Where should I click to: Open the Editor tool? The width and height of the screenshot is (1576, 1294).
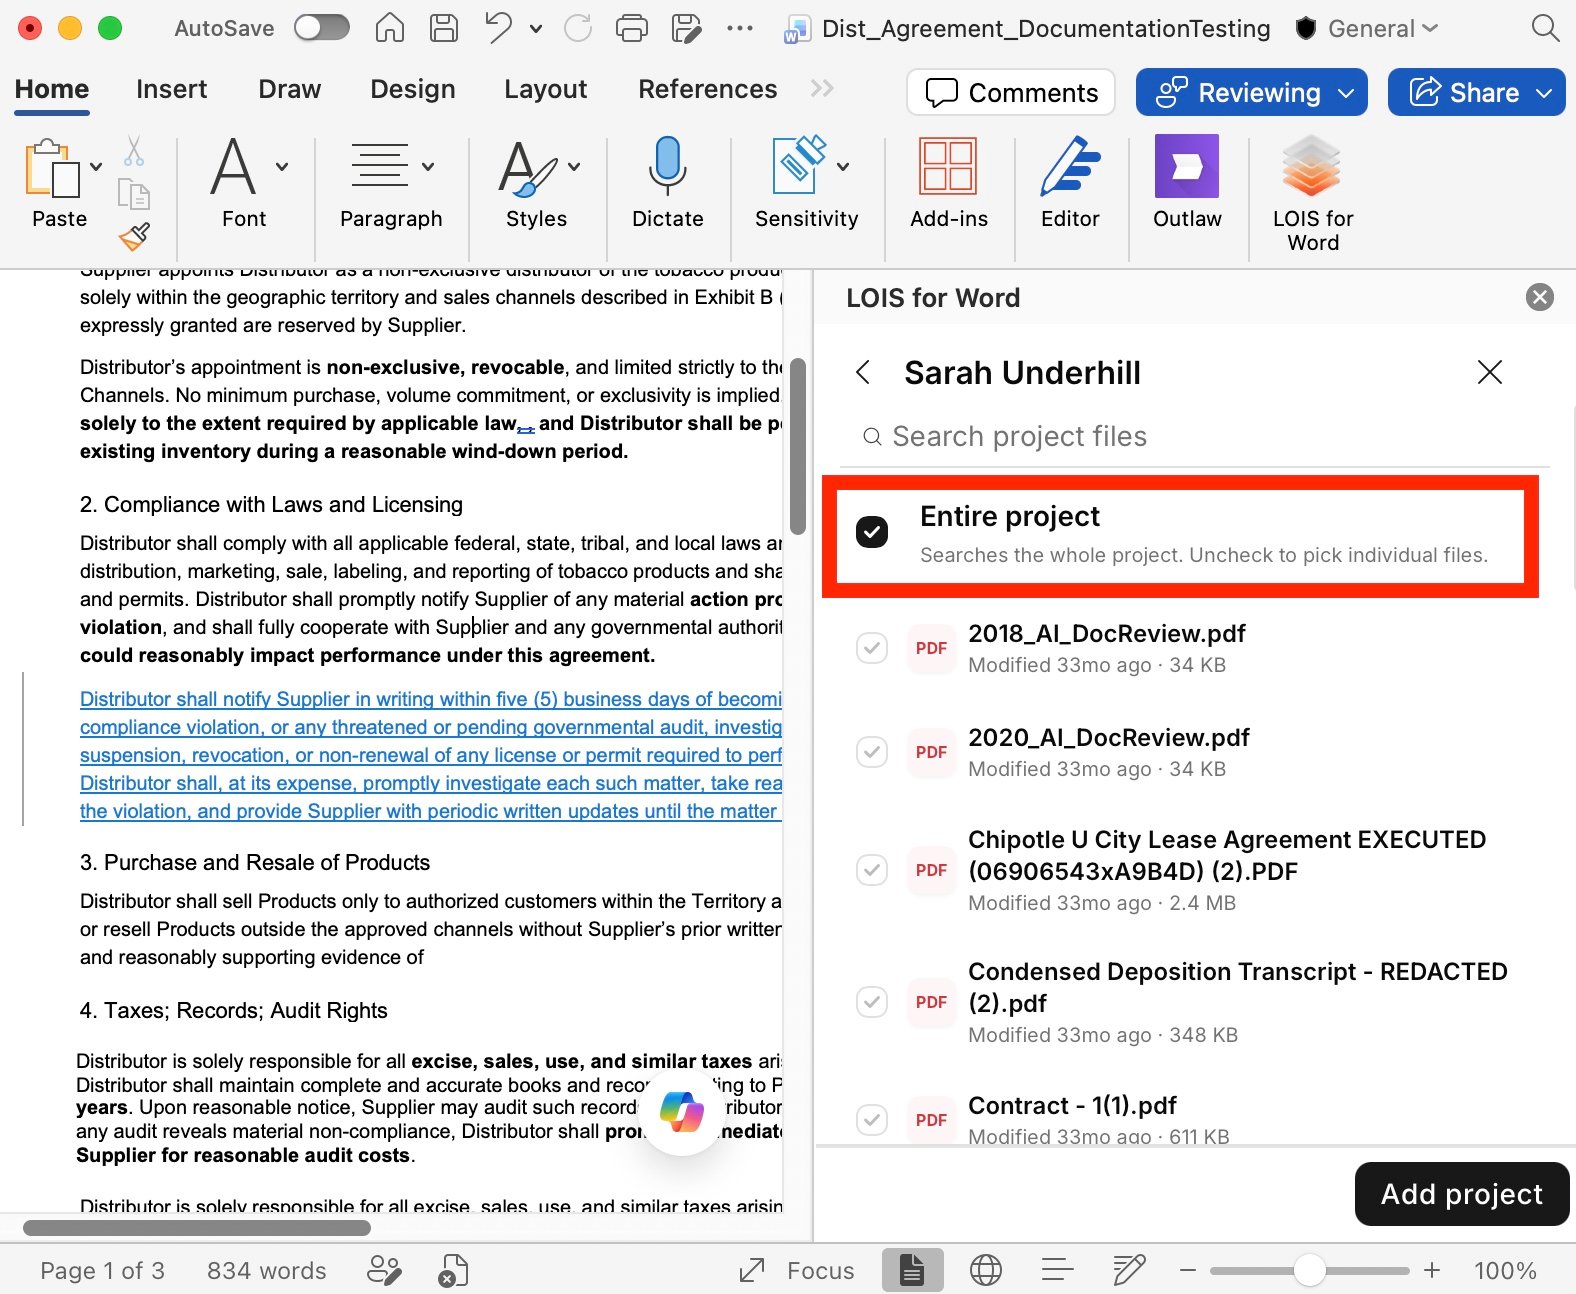[1070, 183]
